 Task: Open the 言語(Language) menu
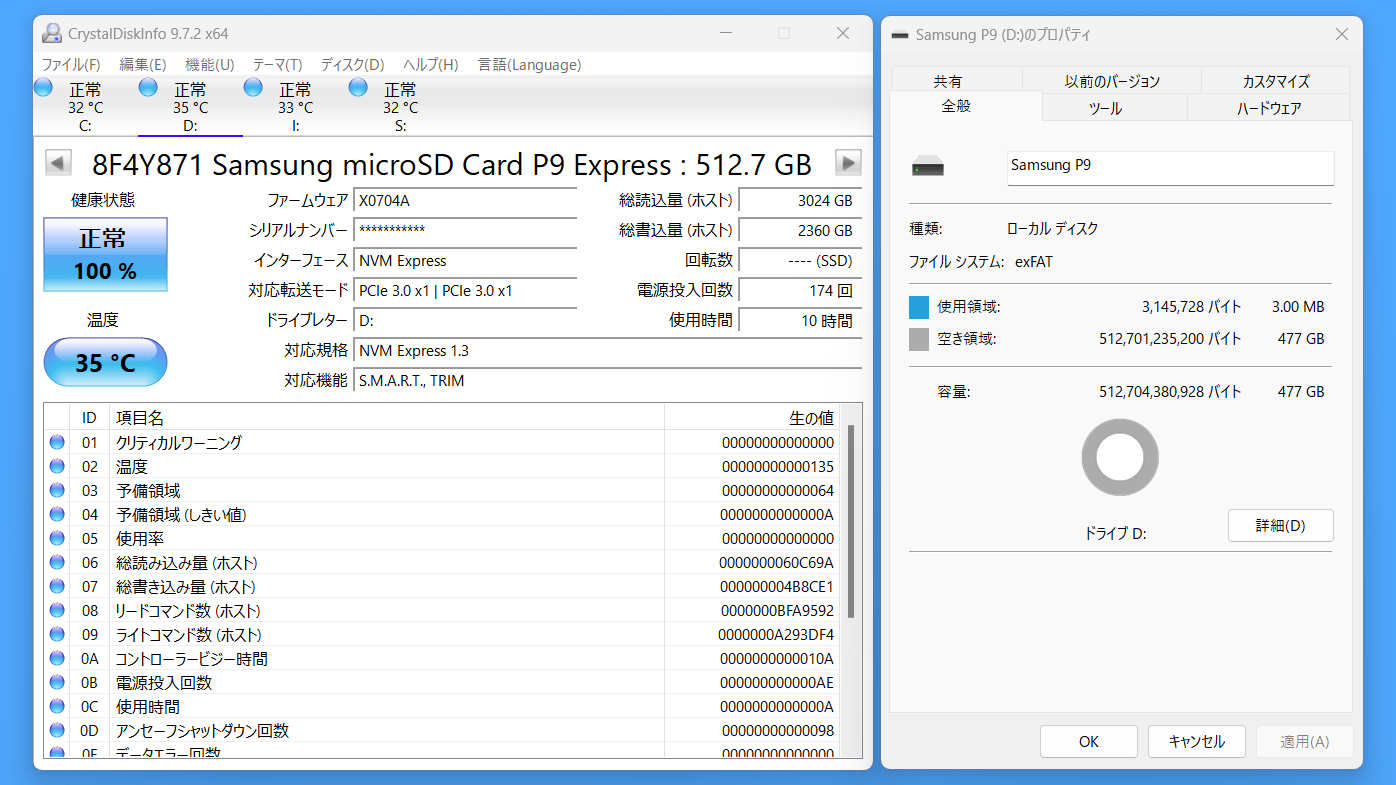pyautogui.click(x=529, y=65)
